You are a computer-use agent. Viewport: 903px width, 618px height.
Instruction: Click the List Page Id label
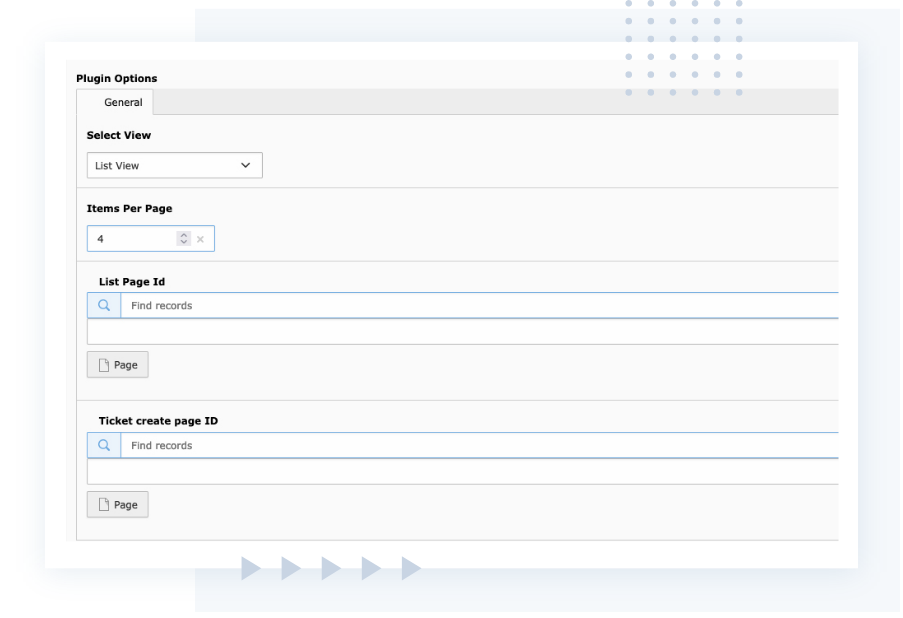pos(132,282)
